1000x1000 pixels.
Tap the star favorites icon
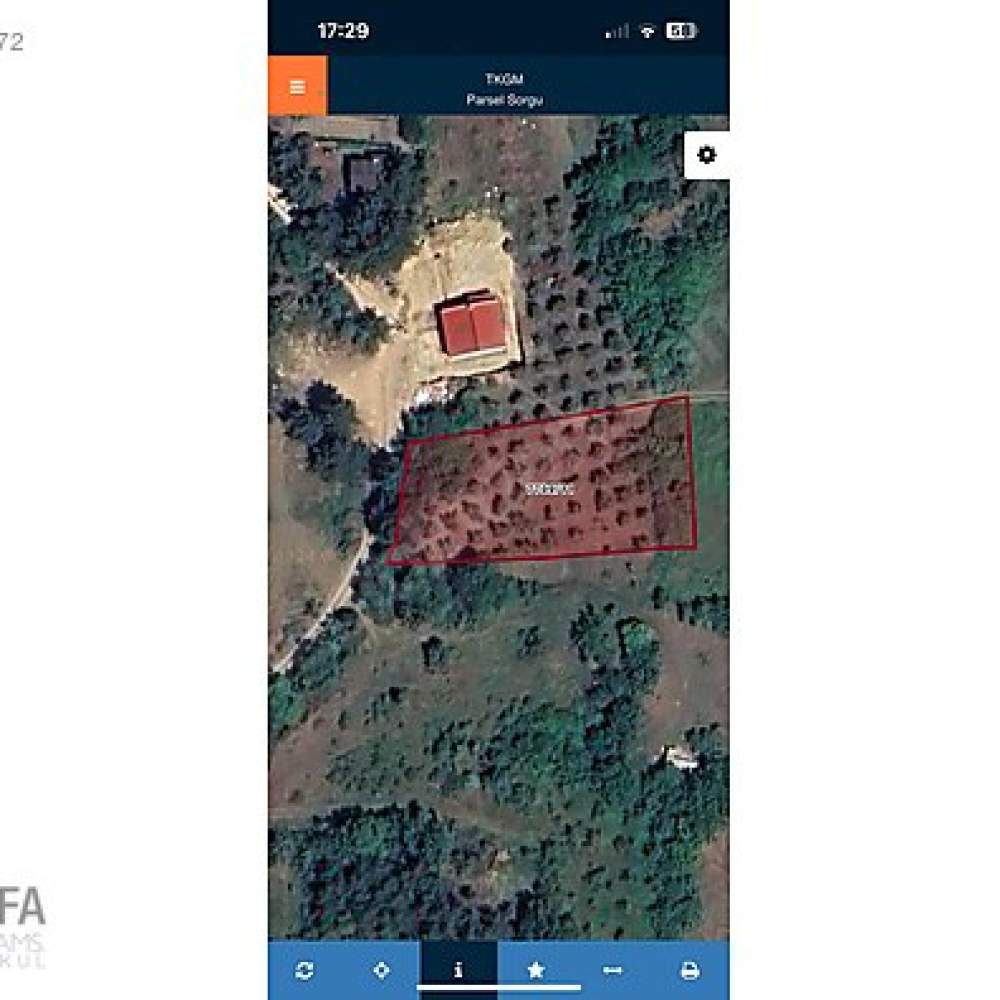pos(536,970)
